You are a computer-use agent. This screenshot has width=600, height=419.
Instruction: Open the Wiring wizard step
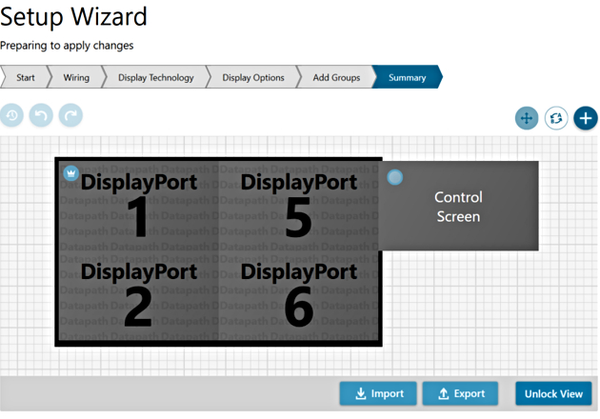[x=76, y=77]
